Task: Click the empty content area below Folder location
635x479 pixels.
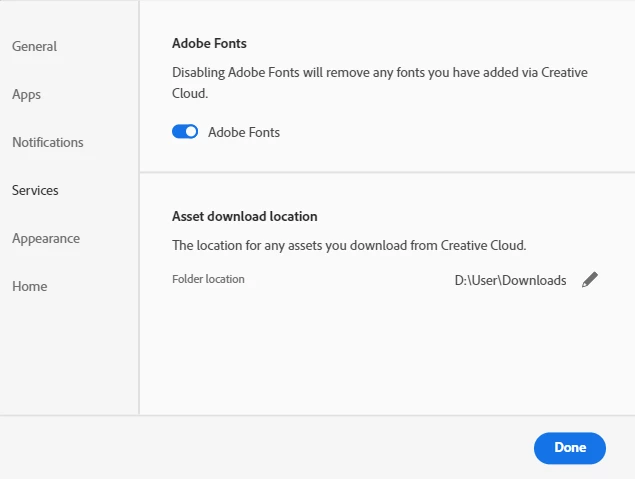Action: [x=386, y=350]
